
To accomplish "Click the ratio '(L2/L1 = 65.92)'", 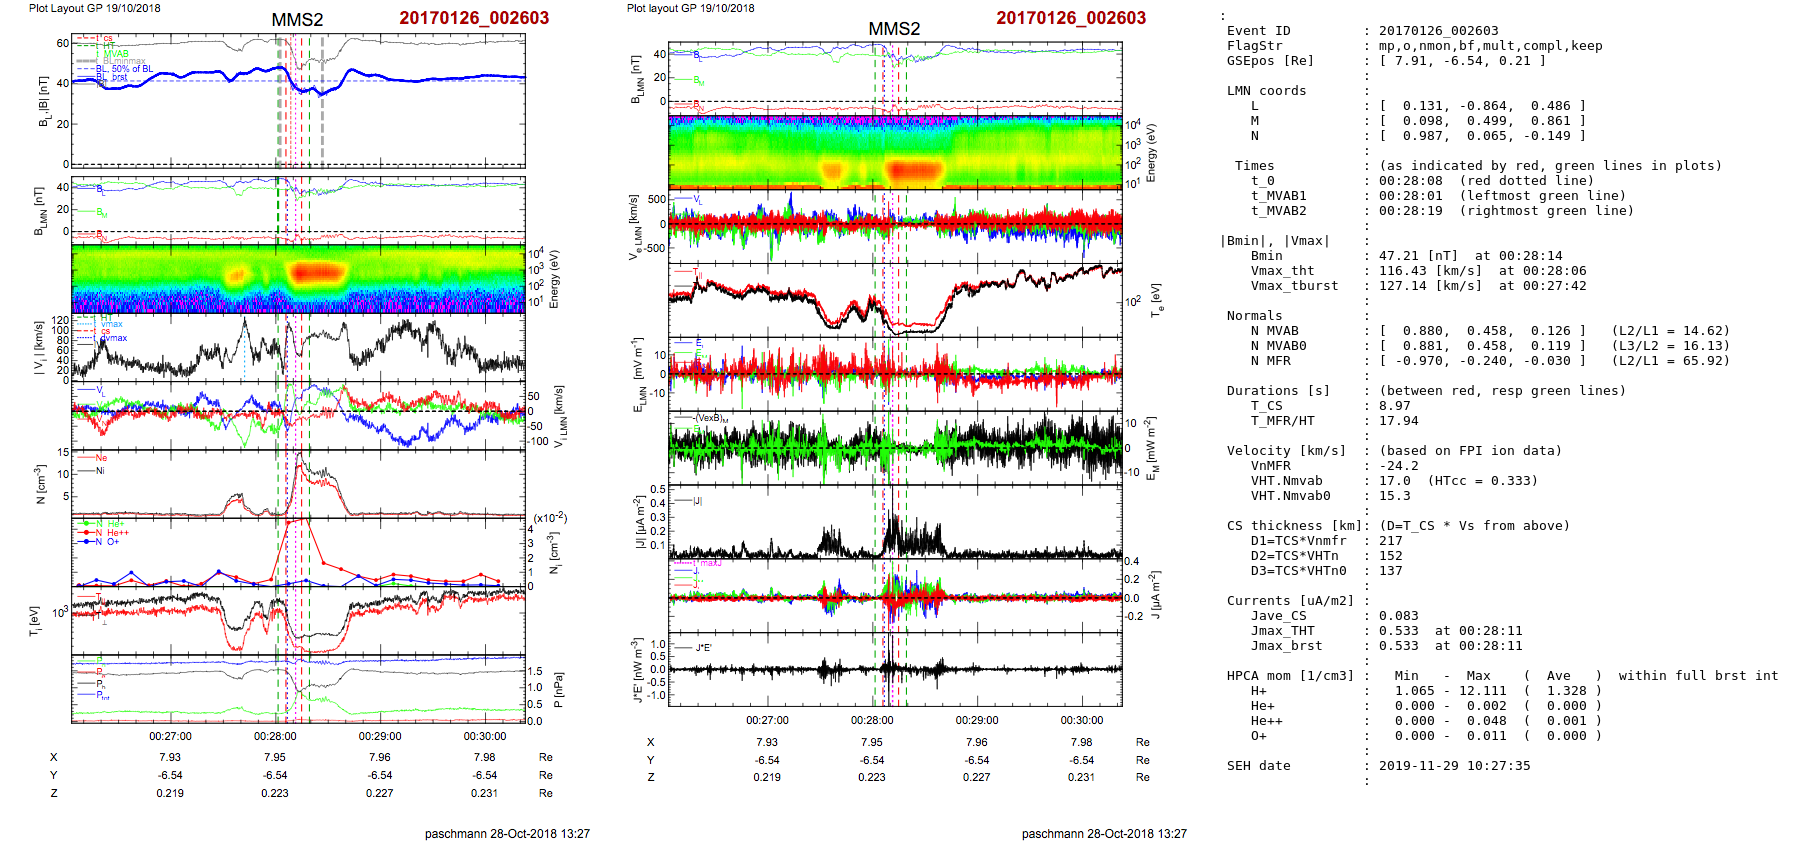I will [1670, 361].
